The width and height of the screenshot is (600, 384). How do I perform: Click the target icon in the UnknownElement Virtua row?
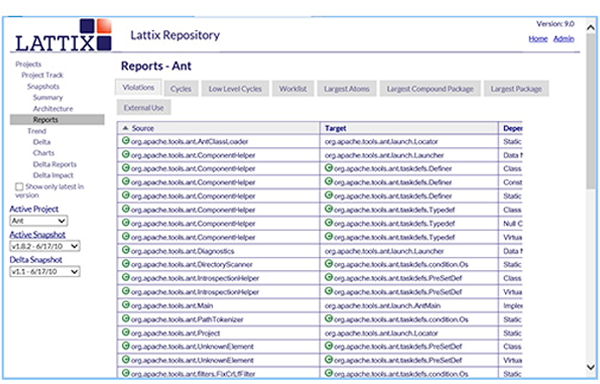click(x=329, y=360)
